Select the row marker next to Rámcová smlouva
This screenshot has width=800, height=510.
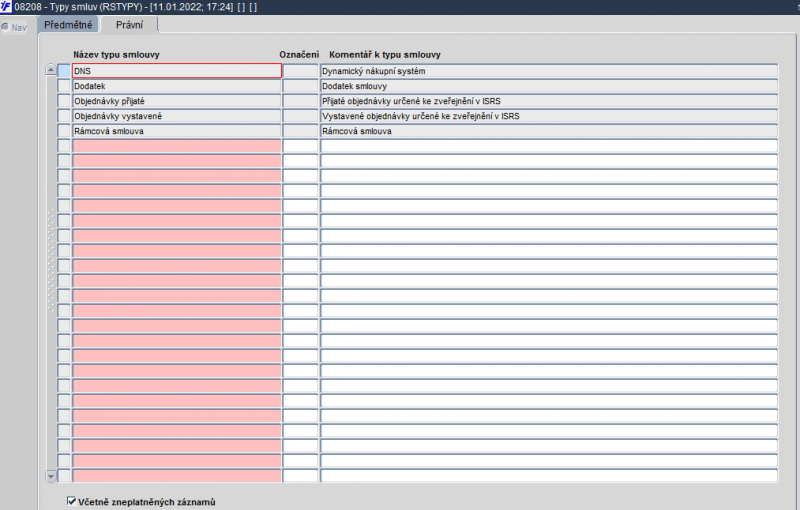pyautogui.click(x=64, y=131)
